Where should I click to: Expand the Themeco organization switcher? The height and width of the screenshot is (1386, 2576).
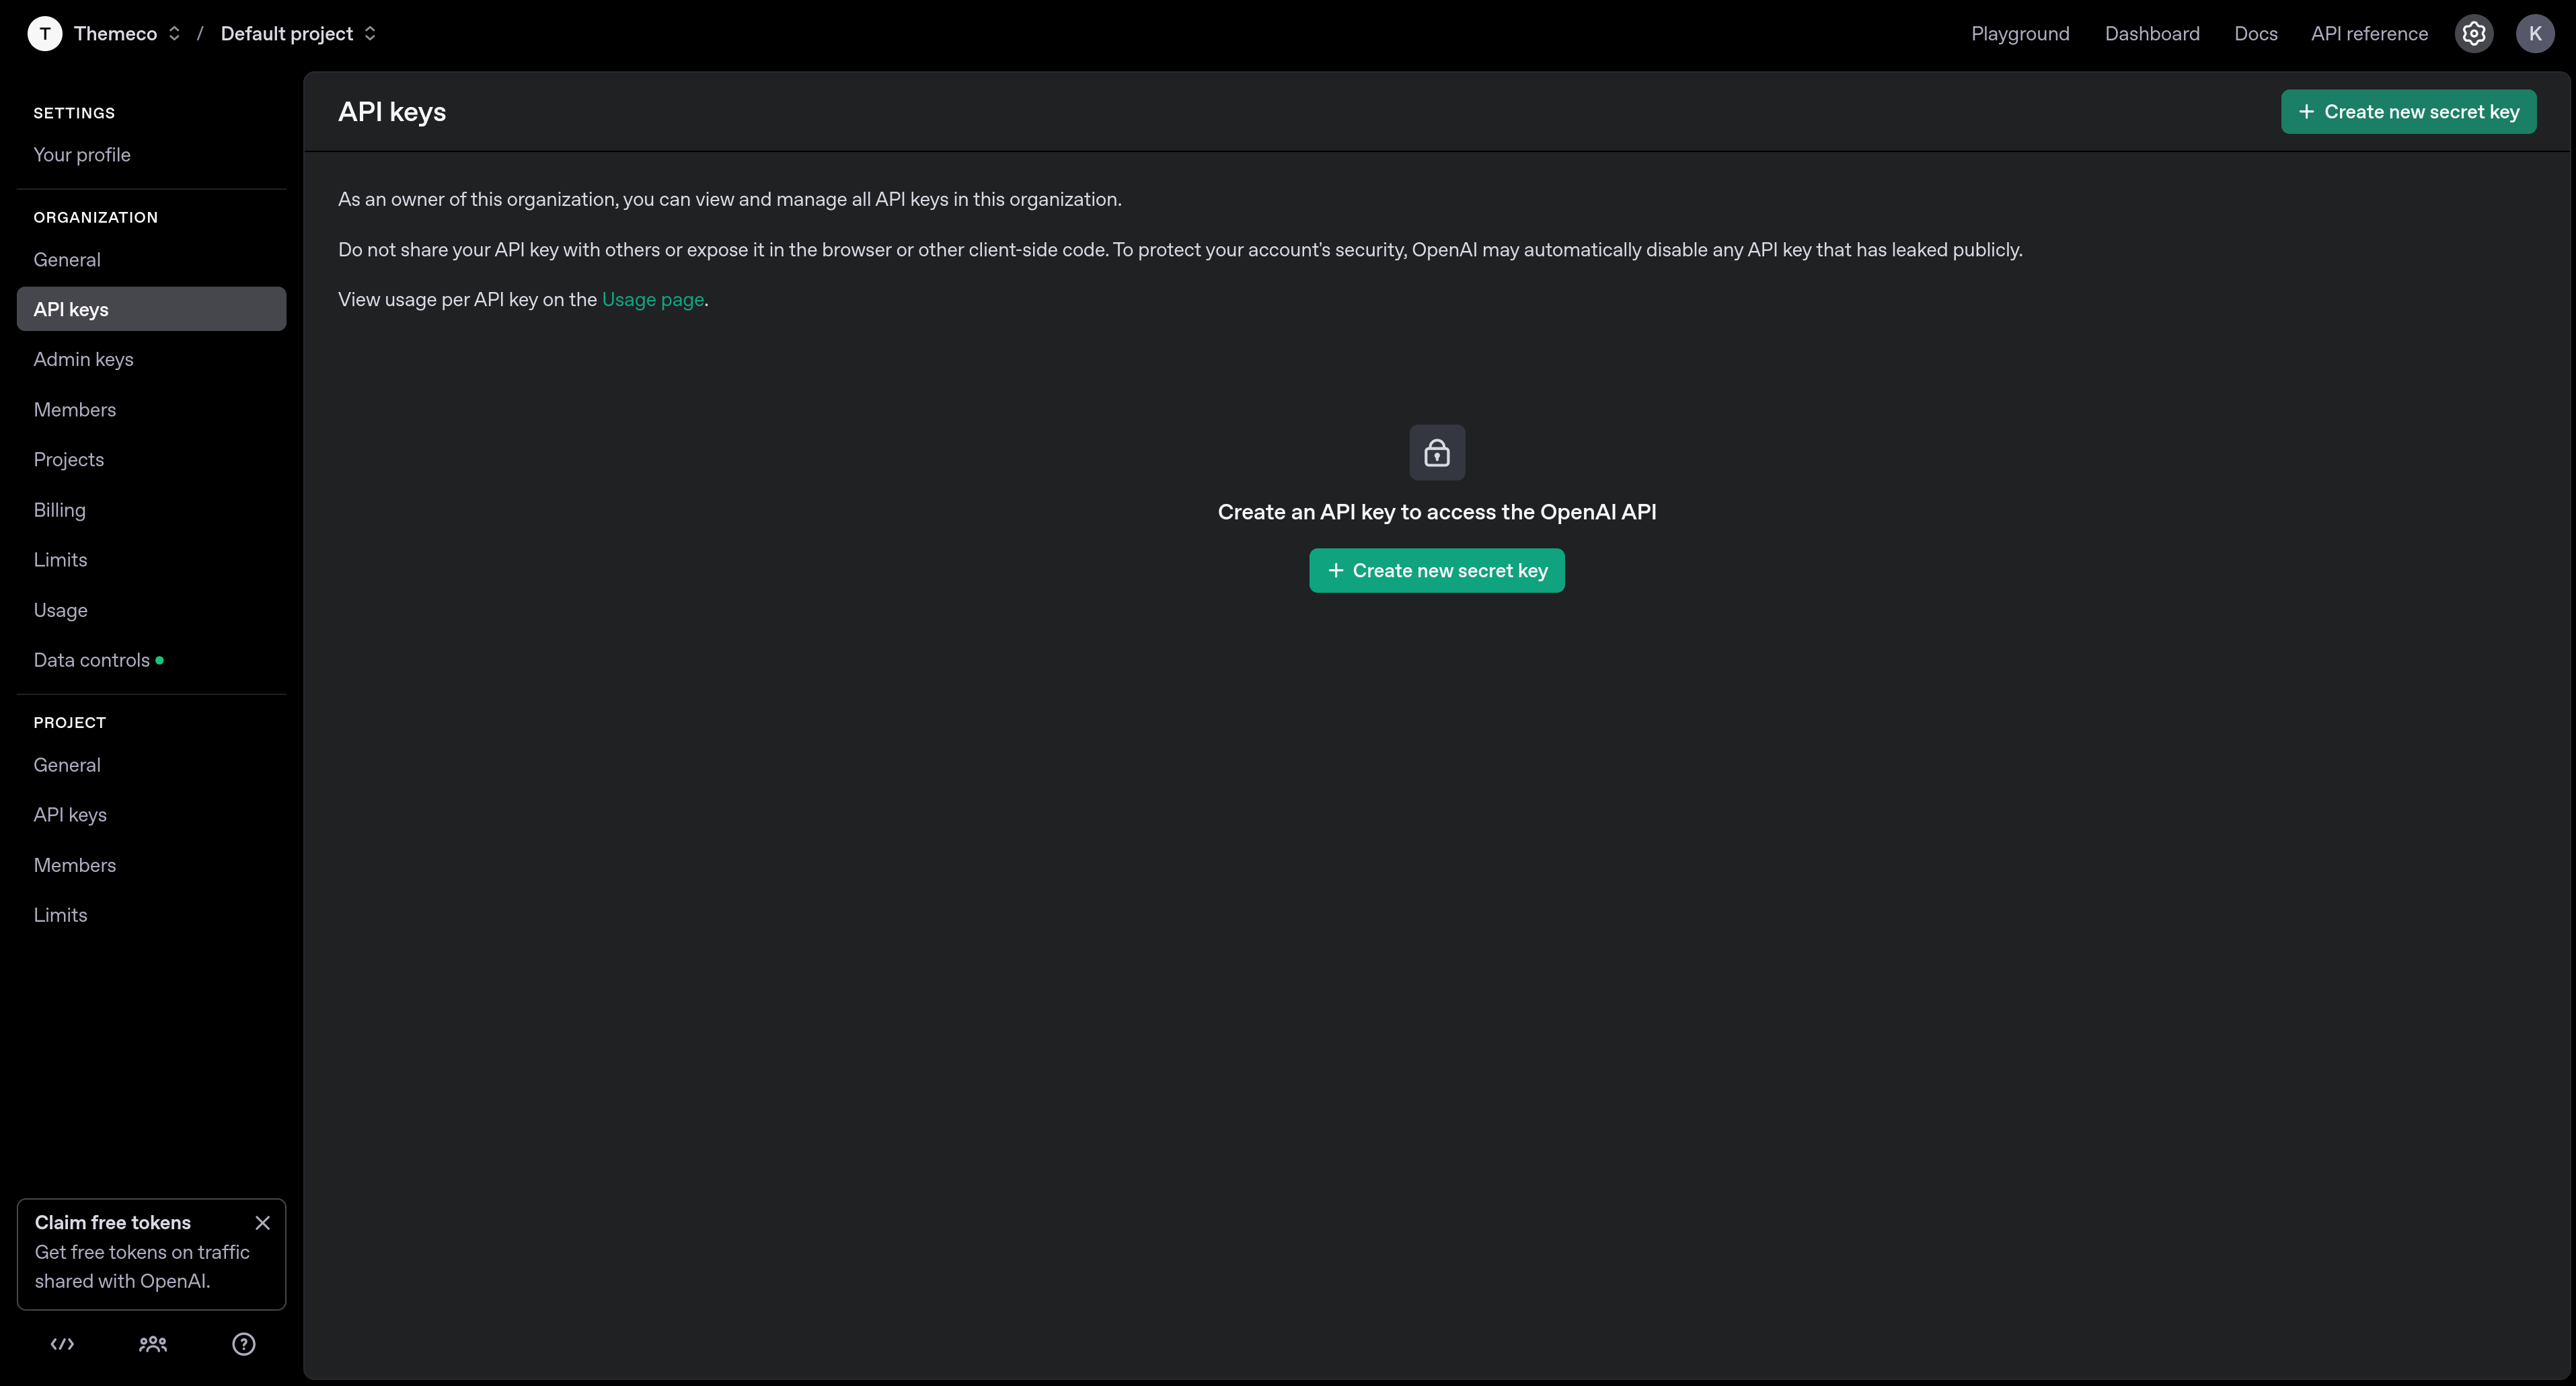[174, 33]
